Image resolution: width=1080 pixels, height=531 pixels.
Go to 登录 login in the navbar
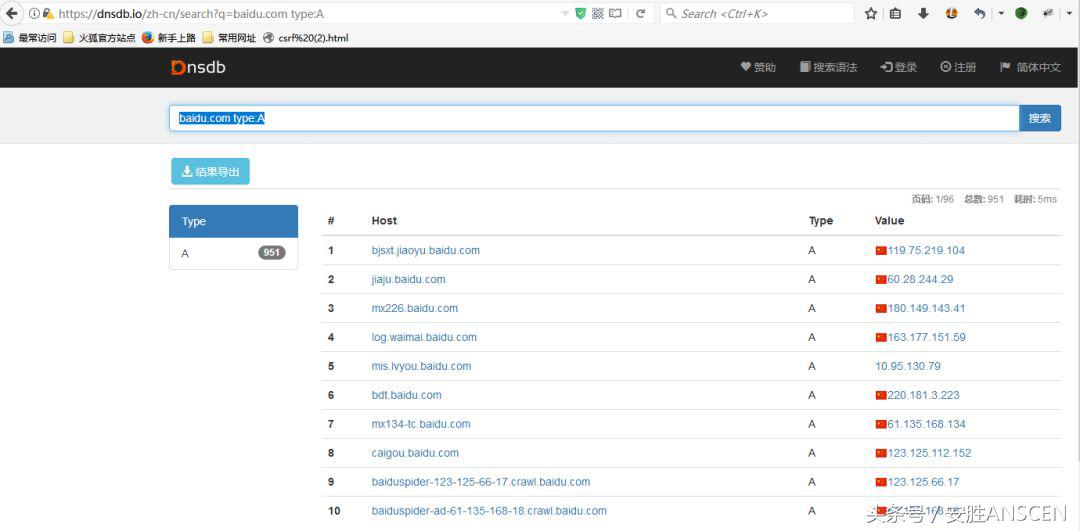[898, 67]
